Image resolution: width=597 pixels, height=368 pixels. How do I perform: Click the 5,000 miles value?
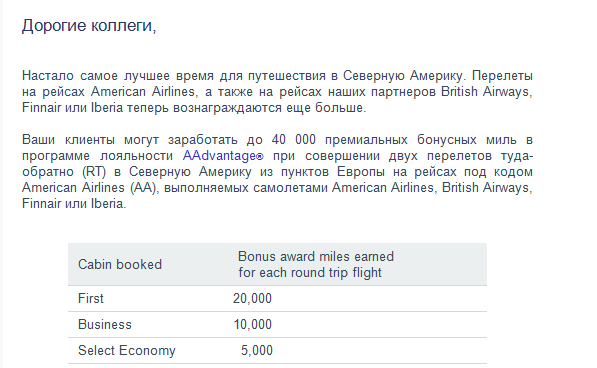tap(257, 350)
